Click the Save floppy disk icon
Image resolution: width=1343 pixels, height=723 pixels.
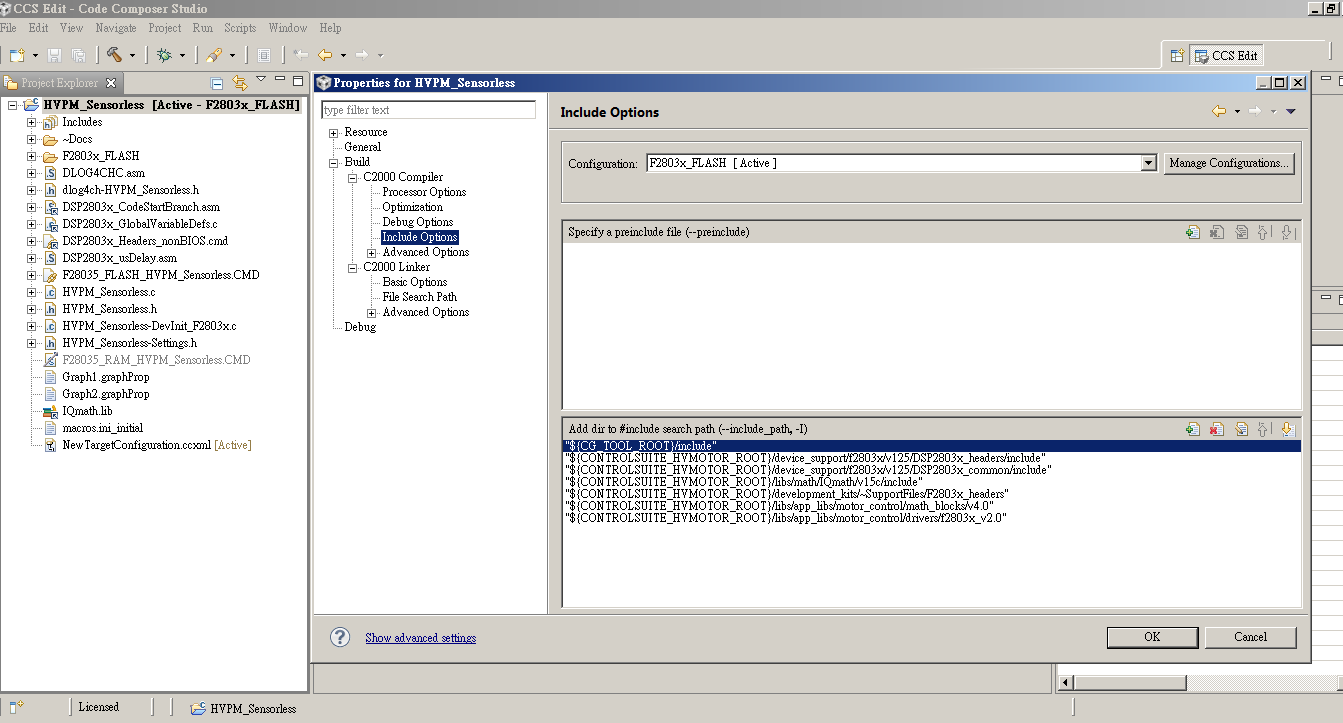pyautogui.click(x=55, y=55)
